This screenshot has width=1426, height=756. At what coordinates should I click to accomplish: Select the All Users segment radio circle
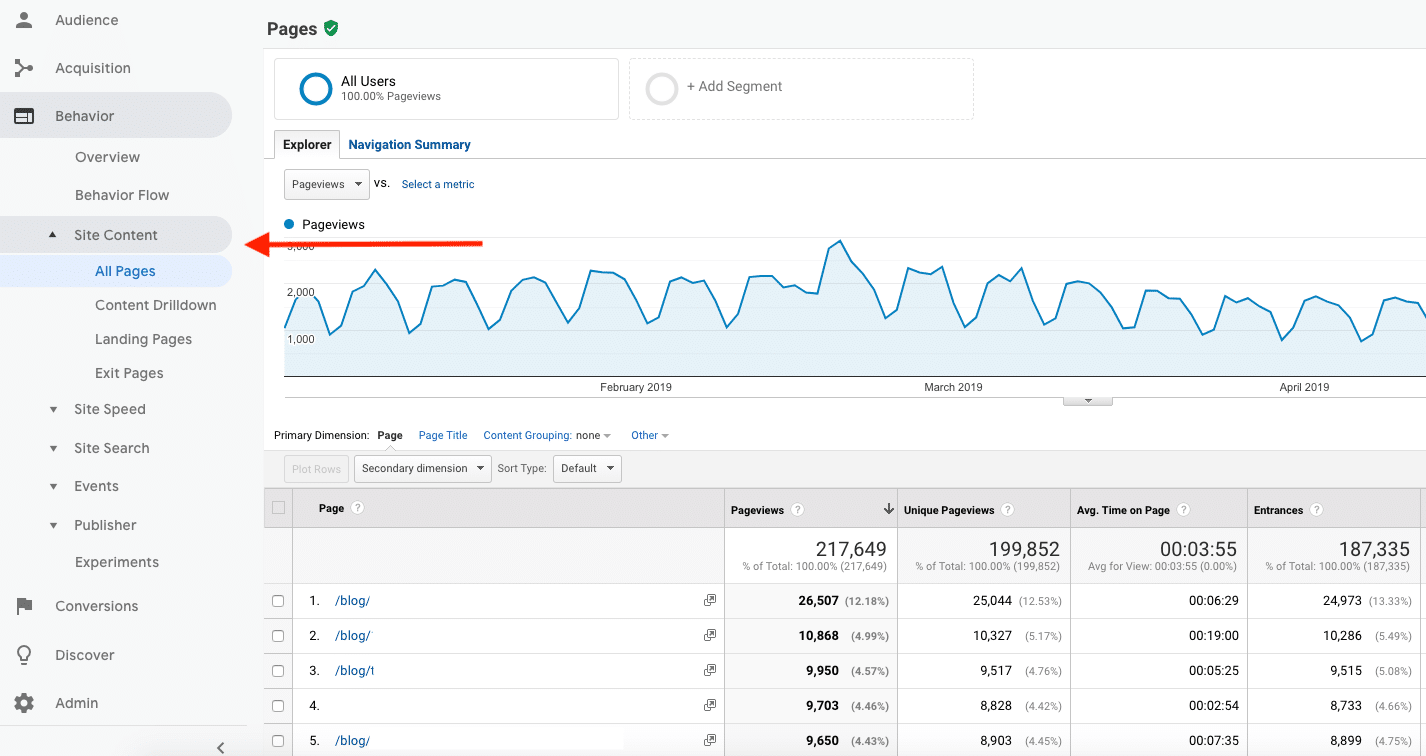[x=315, y=89]
